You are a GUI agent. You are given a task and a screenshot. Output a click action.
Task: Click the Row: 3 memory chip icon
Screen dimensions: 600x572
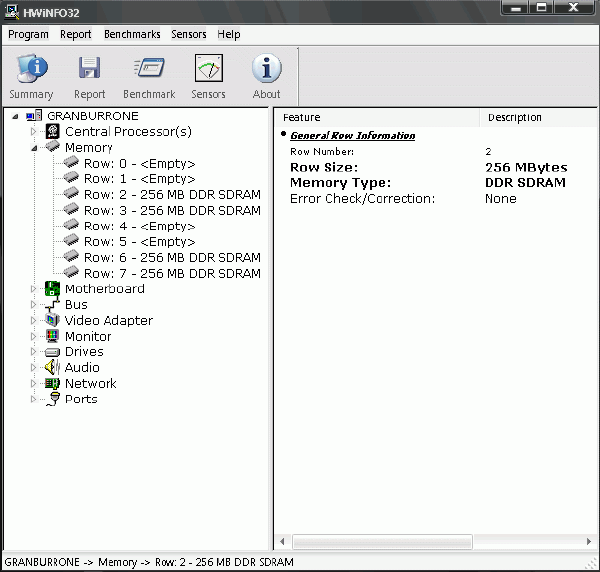pos(71,209)
